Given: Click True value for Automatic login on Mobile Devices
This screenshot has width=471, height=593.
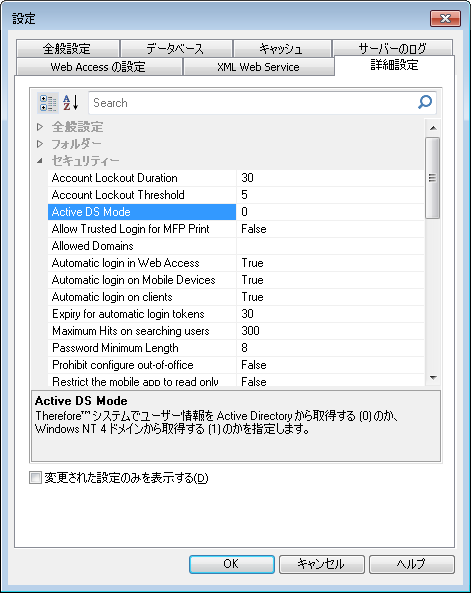Looking at the screenshot, I should tap(330, 280).
